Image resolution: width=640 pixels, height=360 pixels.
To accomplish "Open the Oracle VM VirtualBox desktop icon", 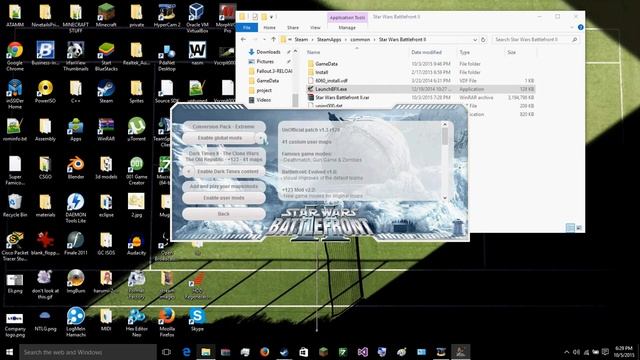I will [x=197, y=18].
